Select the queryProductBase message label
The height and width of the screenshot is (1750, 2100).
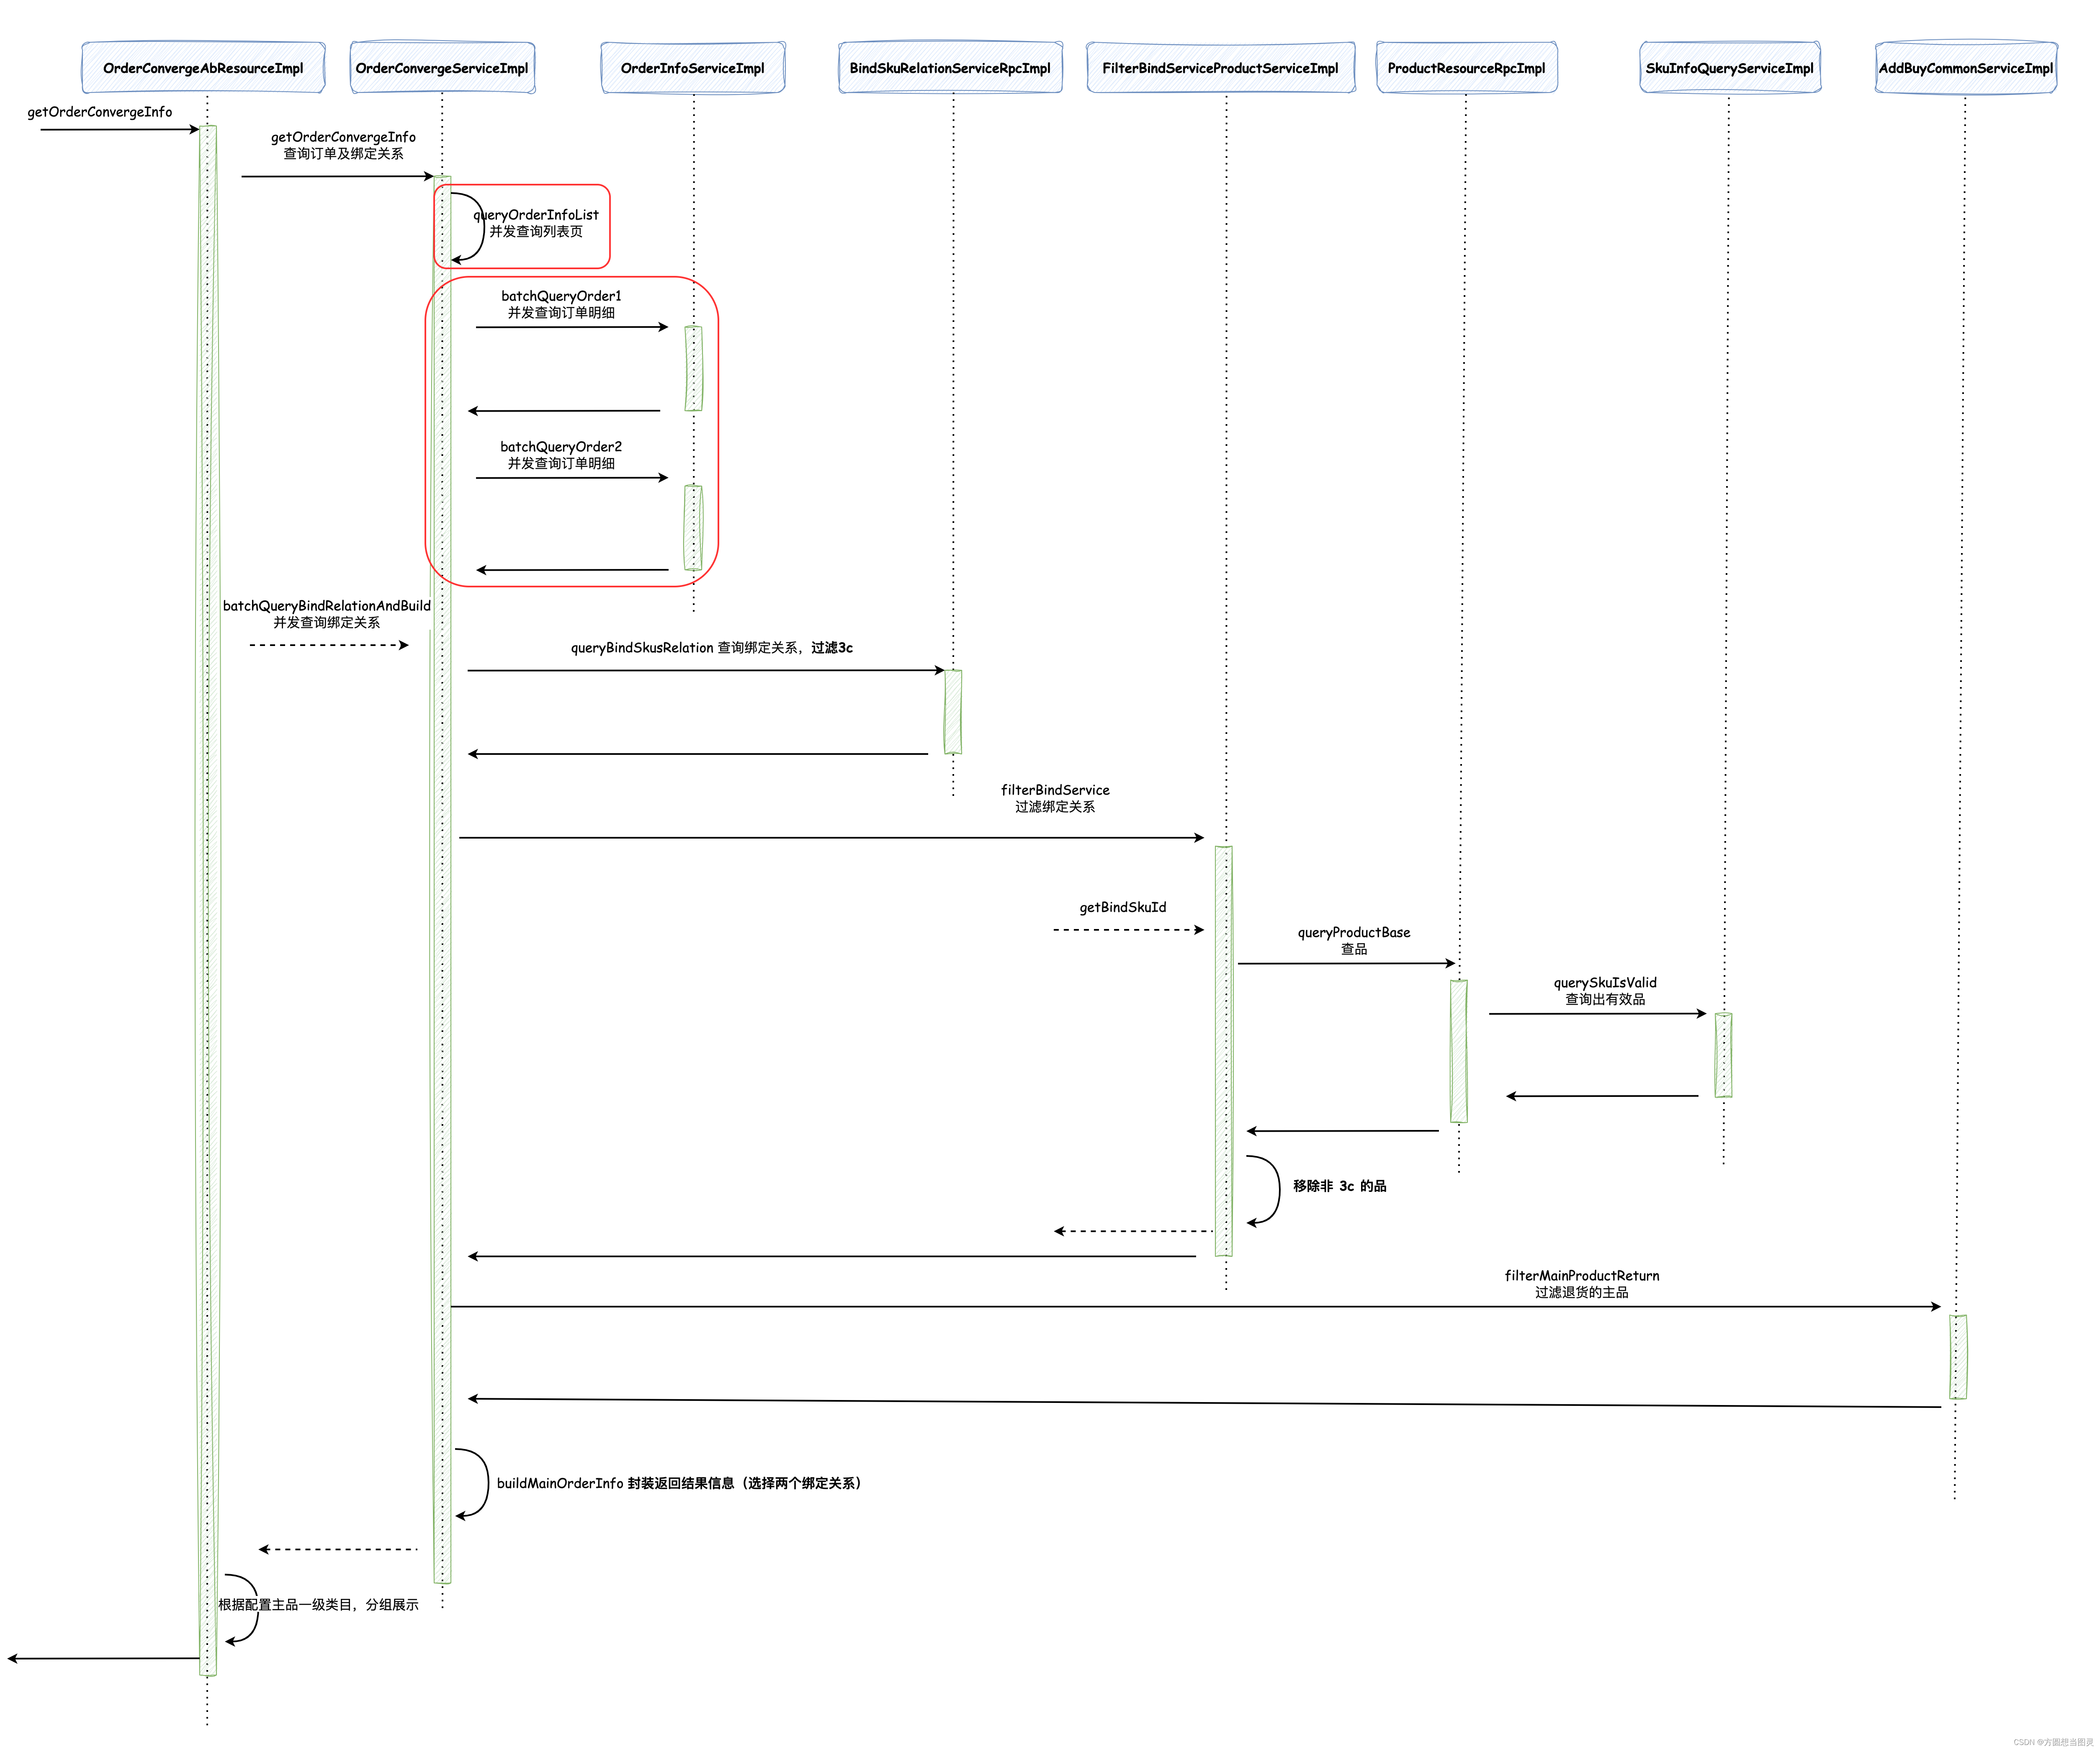pyautogui.click(x=1354, y=933)
